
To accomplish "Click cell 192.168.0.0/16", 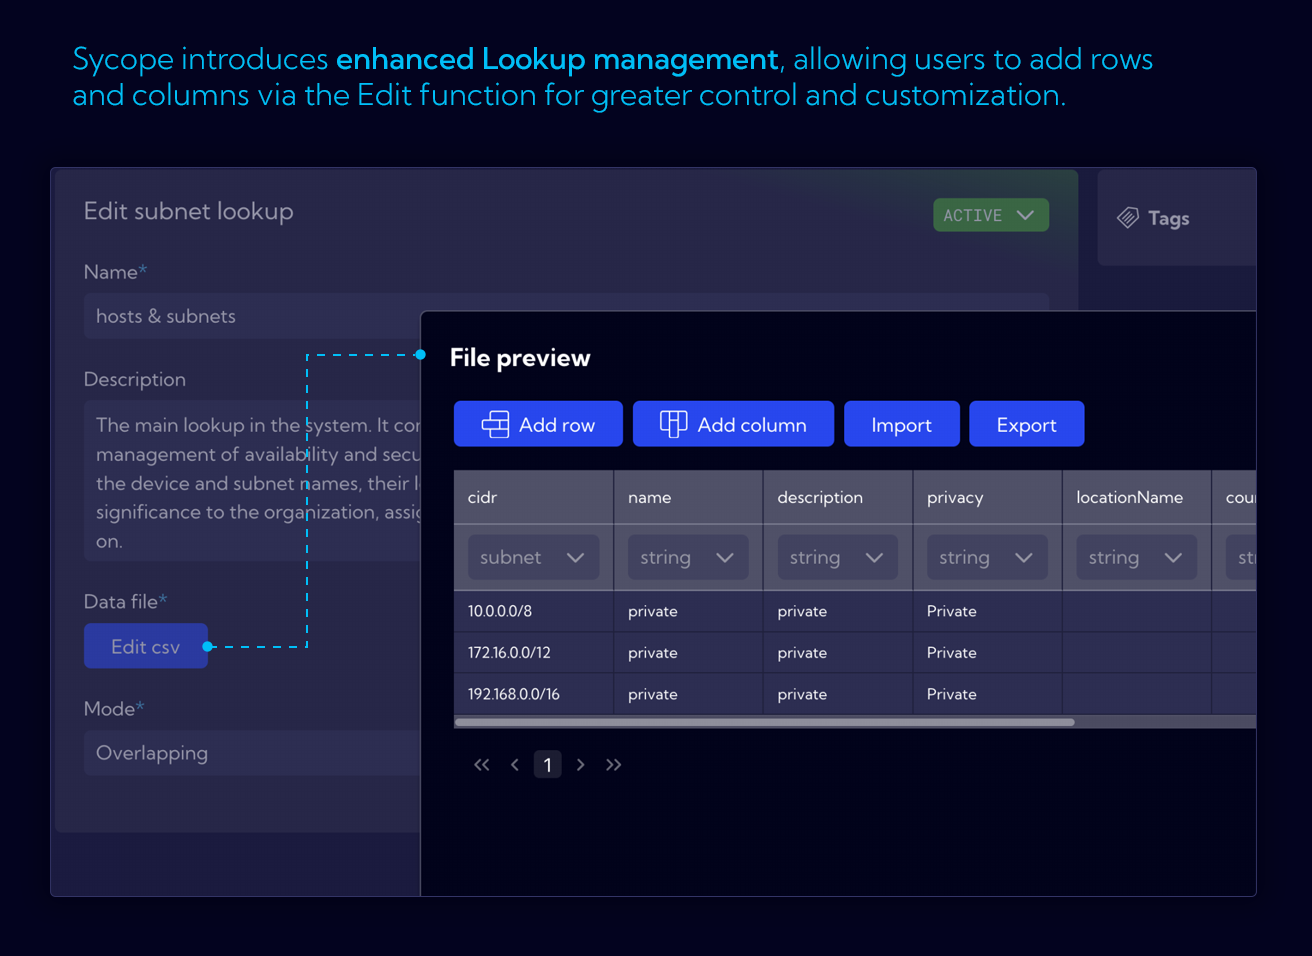I will (534, 694).
